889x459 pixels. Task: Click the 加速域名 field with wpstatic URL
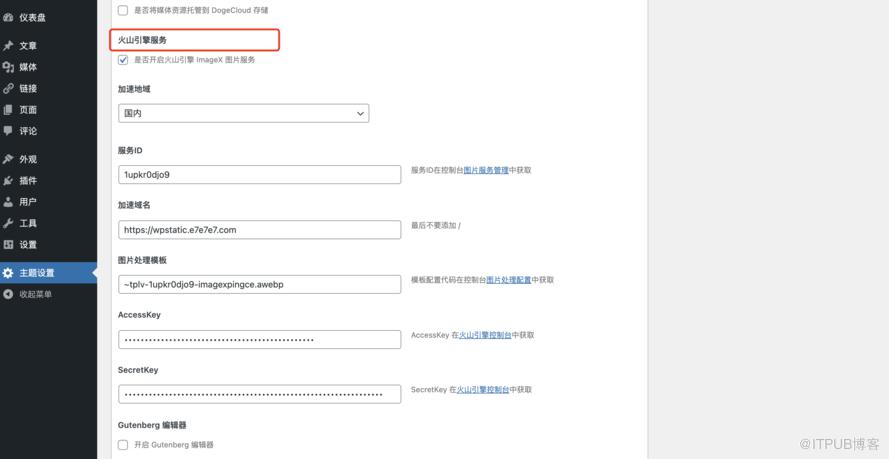pos(260,230)
